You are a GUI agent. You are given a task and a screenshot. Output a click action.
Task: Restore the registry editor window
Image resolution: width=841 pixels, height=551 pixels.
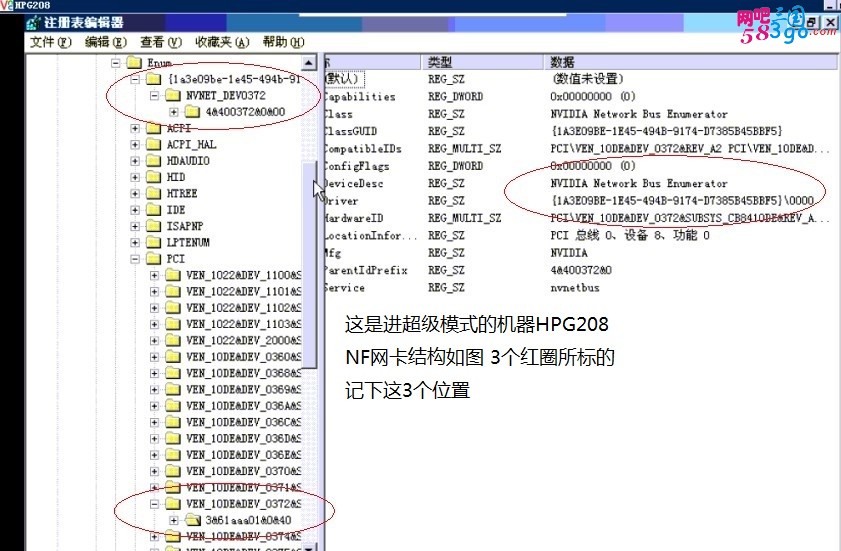pyautogui.click(x=811, y=23)
